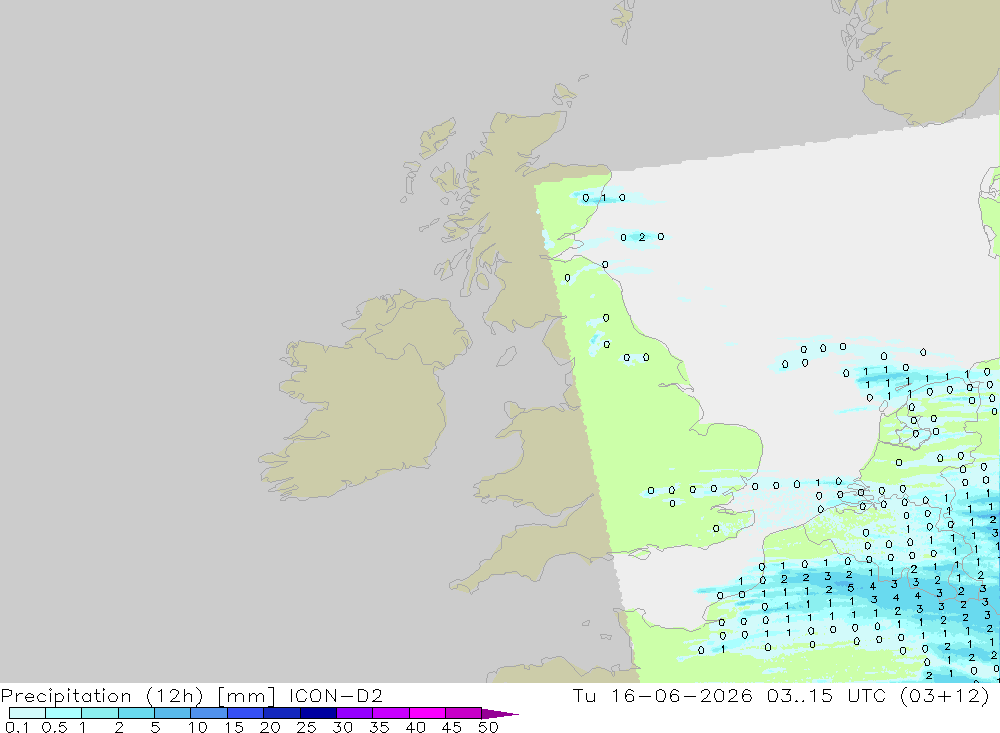Click the 10–15 mm legend swatch

(209, 713)
